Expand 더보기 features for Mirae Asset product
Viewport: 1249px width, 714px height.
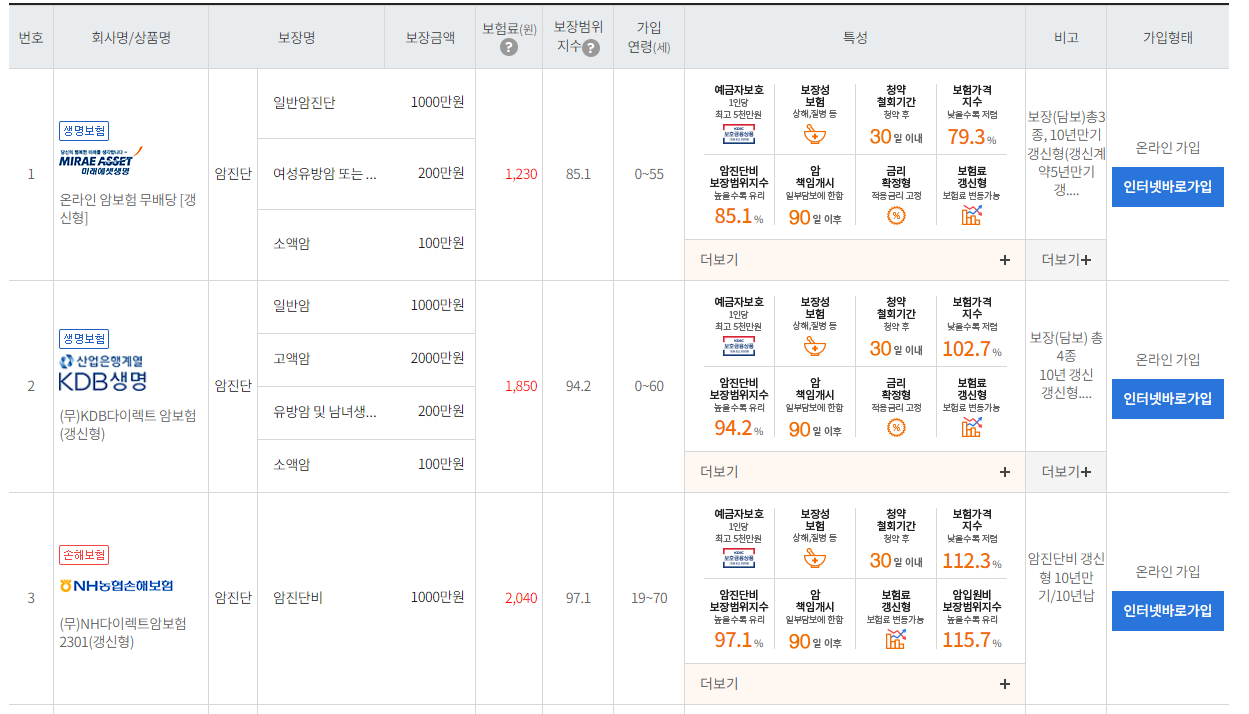[x=855, y=260]
